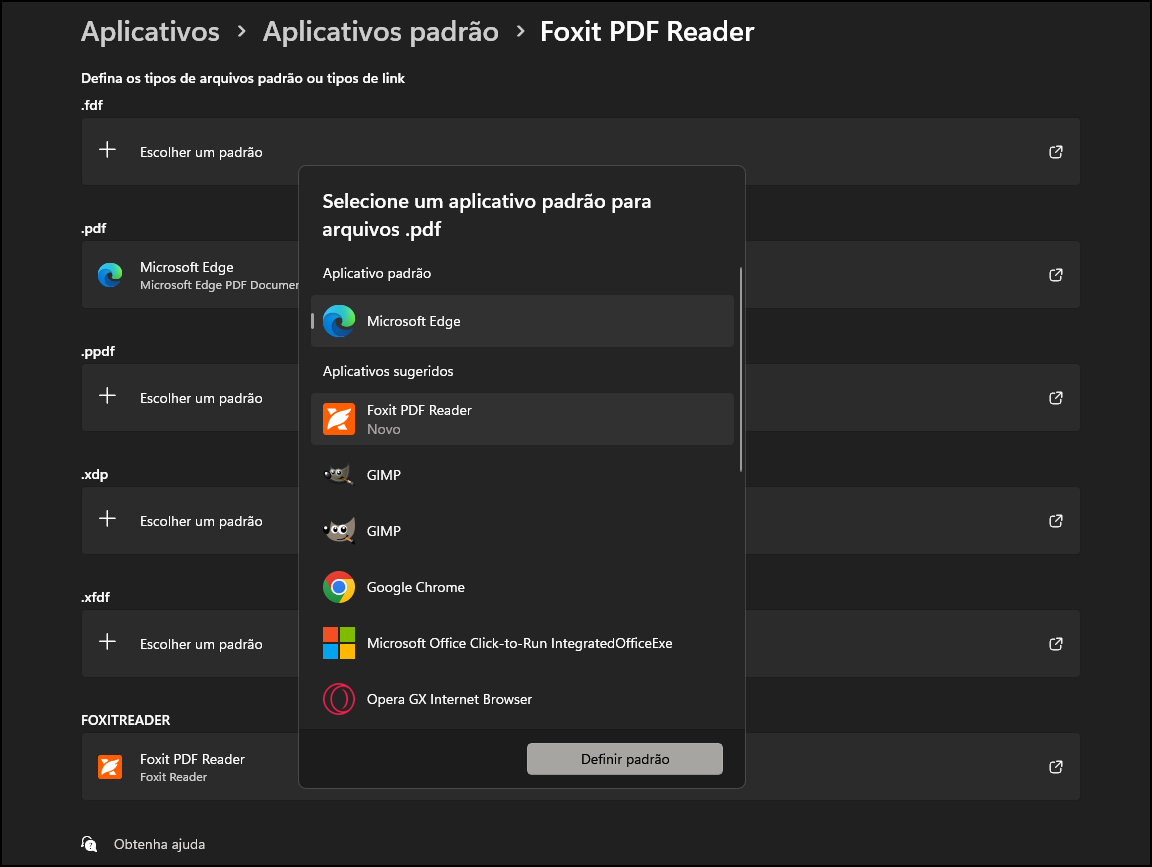Open Foxit PDF Reader FOXITREADER association row
The width and height of the screenshot is (1152, 867).
[190, 767]
